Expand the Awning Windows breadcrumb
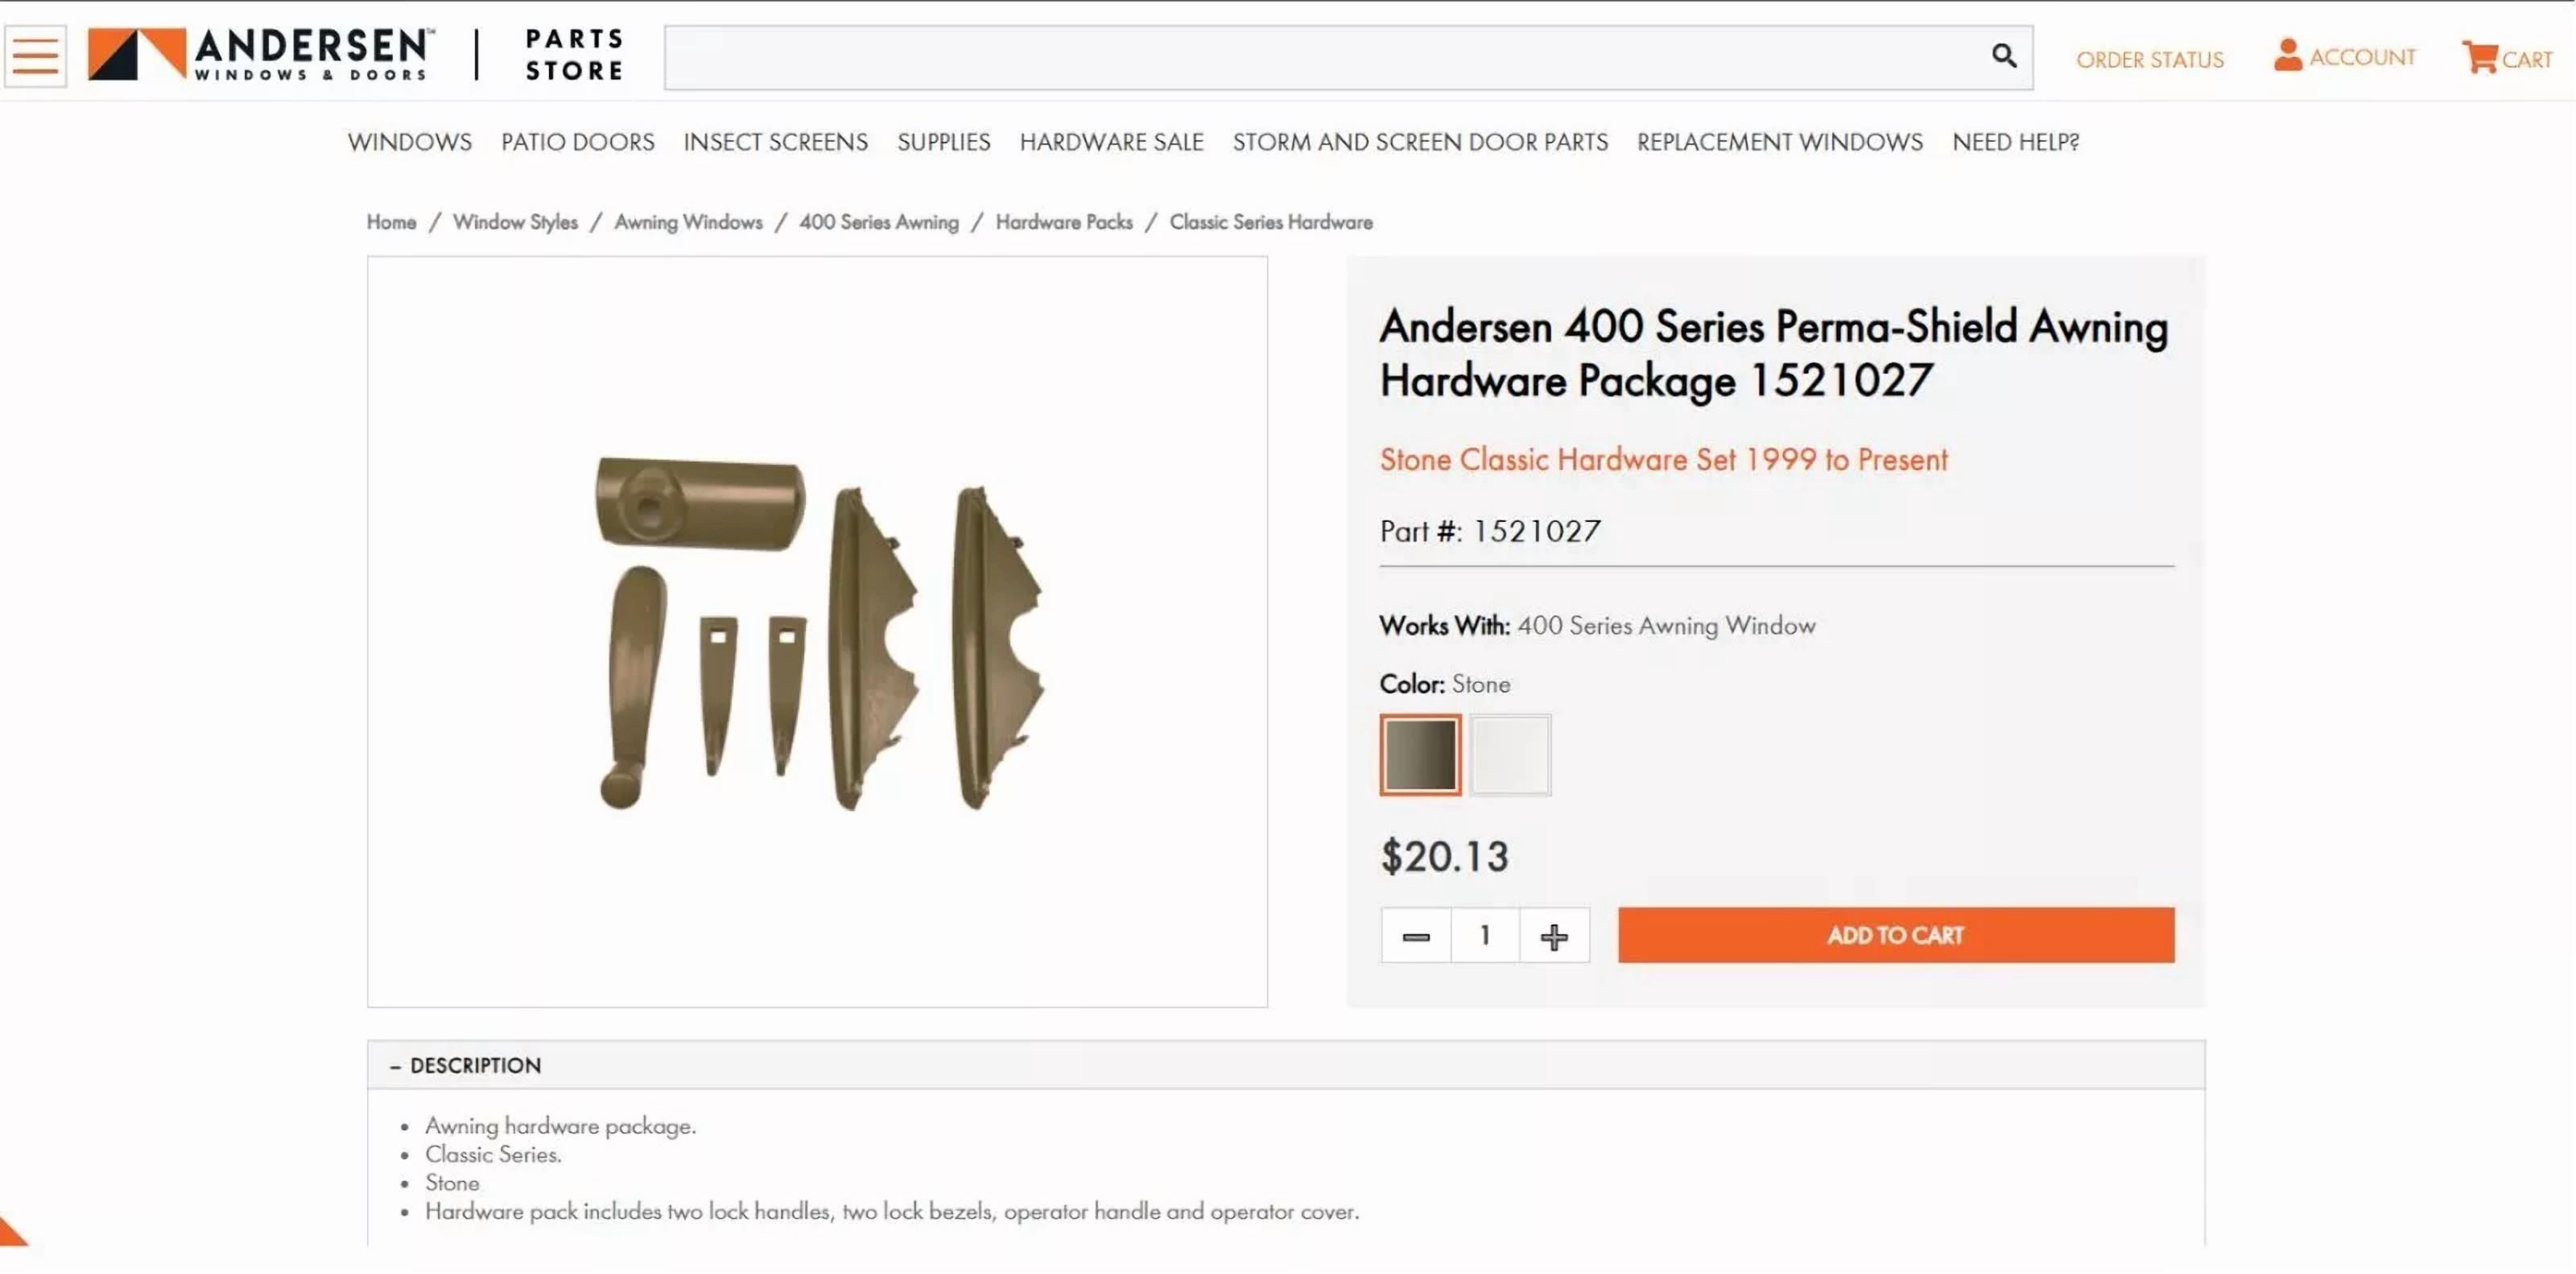 click(x=688, y=222)
